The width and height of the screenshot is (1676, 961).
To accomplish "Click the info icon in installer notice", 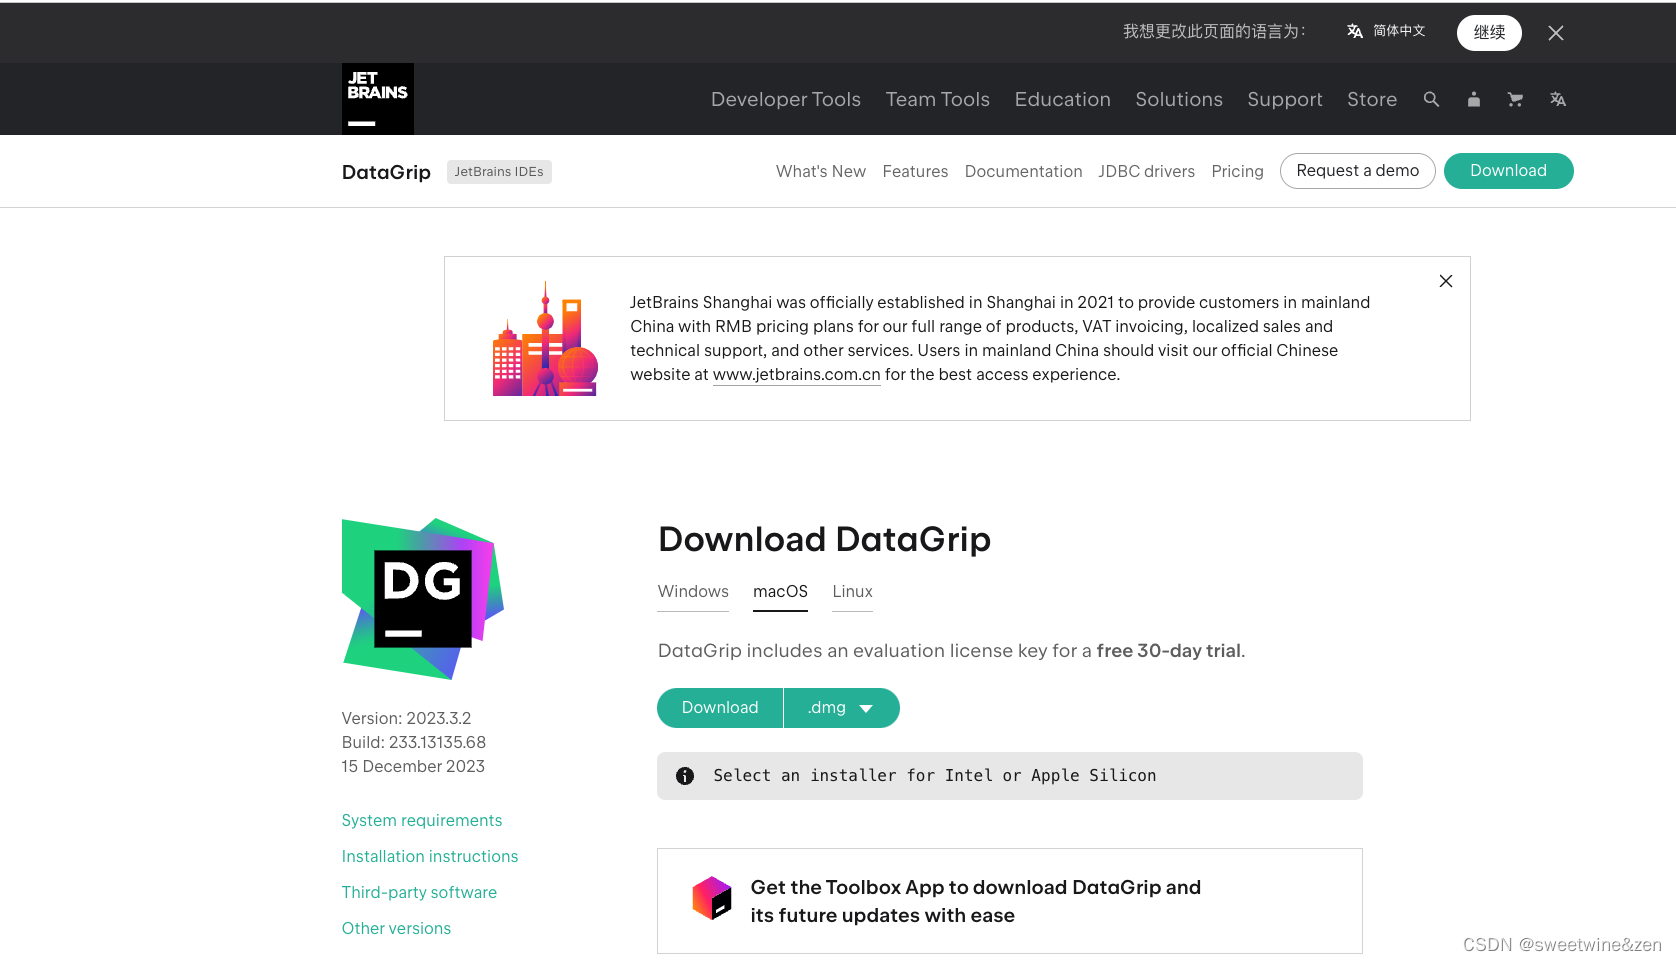I will [x=685, y=776].
